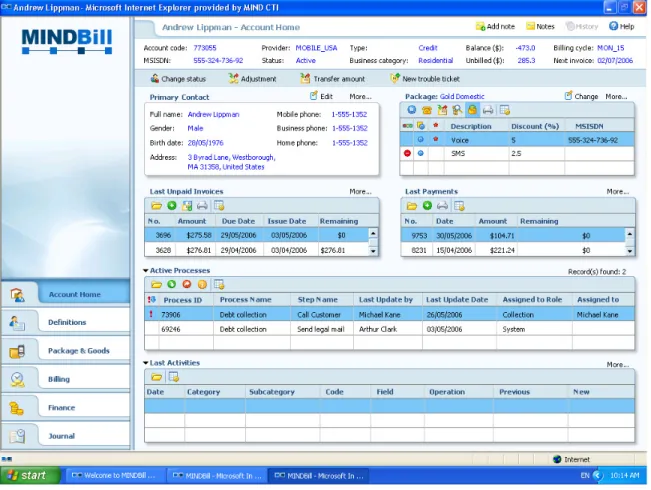Image resolution: width=651 pixels, height=490 pixels.
Task: Create a New trouble ticket
Action: (425, 78)
